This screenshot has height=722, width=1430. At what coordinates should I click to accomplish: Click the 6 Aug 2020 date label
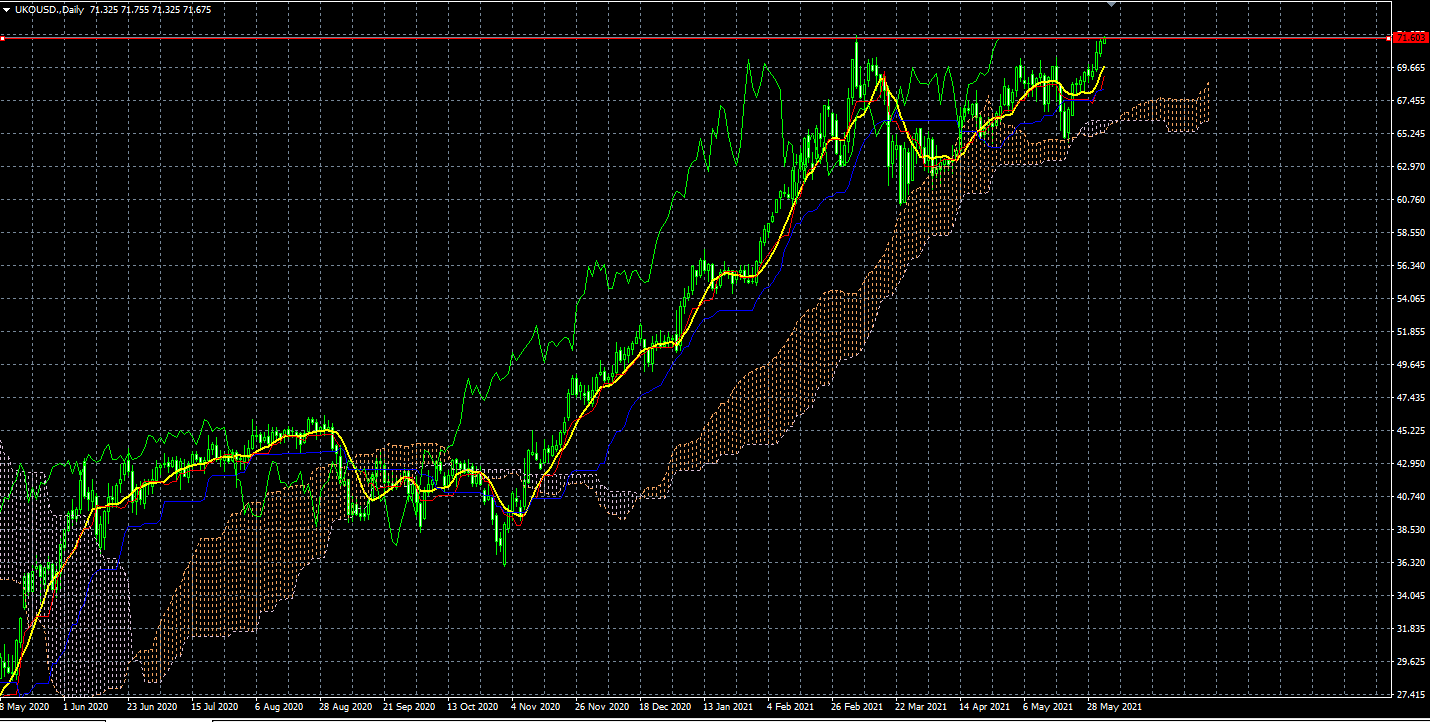[279, 707]
